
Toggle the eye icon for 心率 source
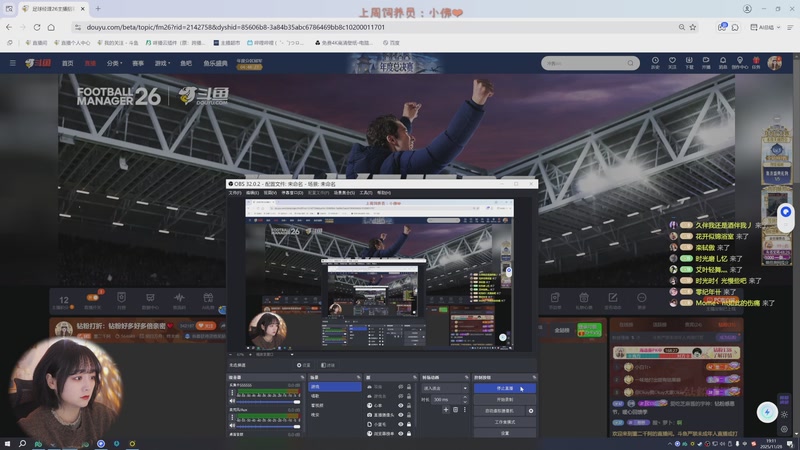(401, 406)
